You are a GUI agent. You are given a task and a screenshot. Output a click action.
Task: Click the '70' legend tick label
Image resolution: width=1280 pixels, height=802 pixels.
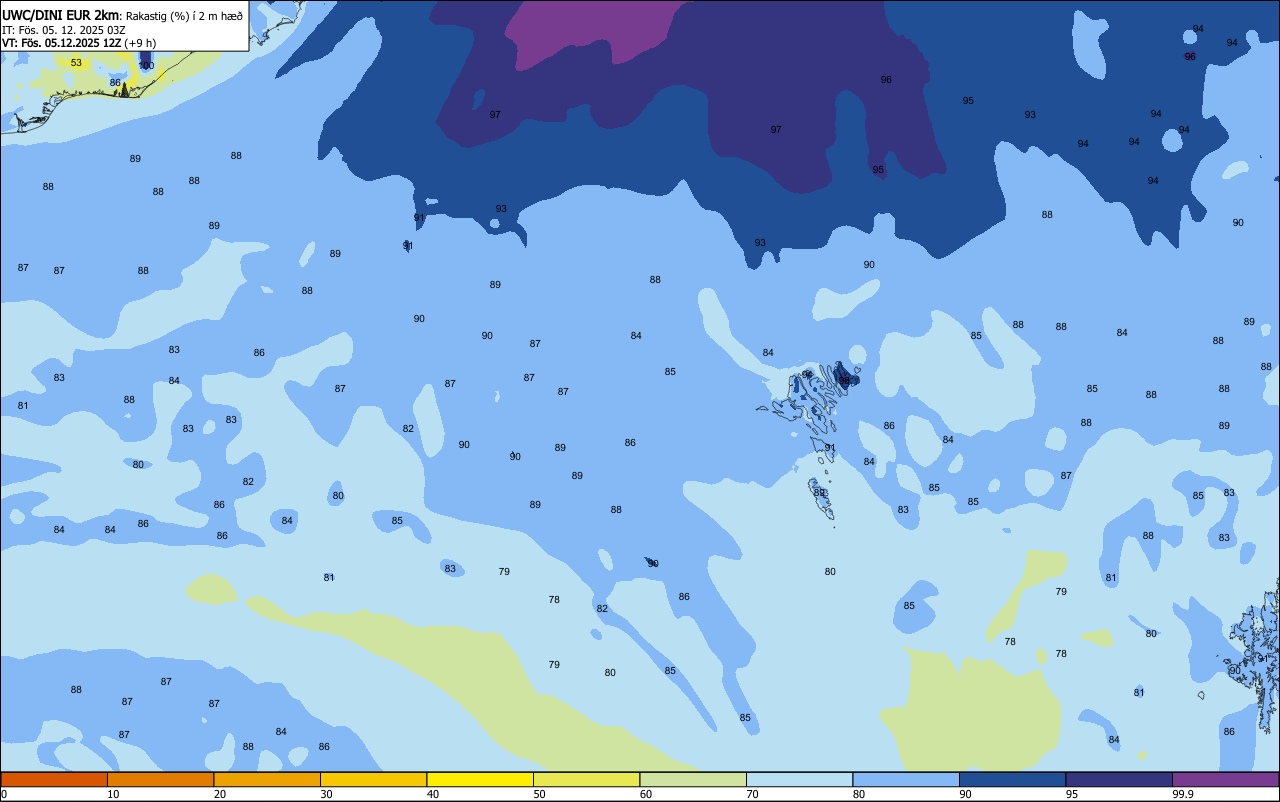[752, 794]
